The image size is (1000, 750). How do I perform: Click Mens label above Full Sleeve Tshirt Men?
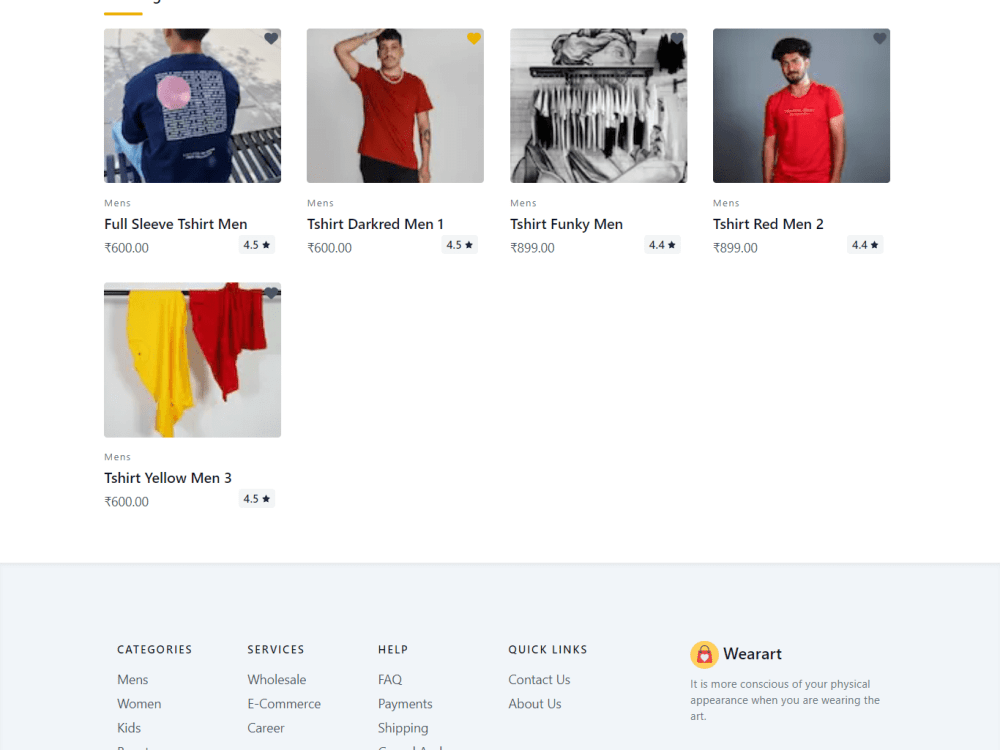coord(117,203)
